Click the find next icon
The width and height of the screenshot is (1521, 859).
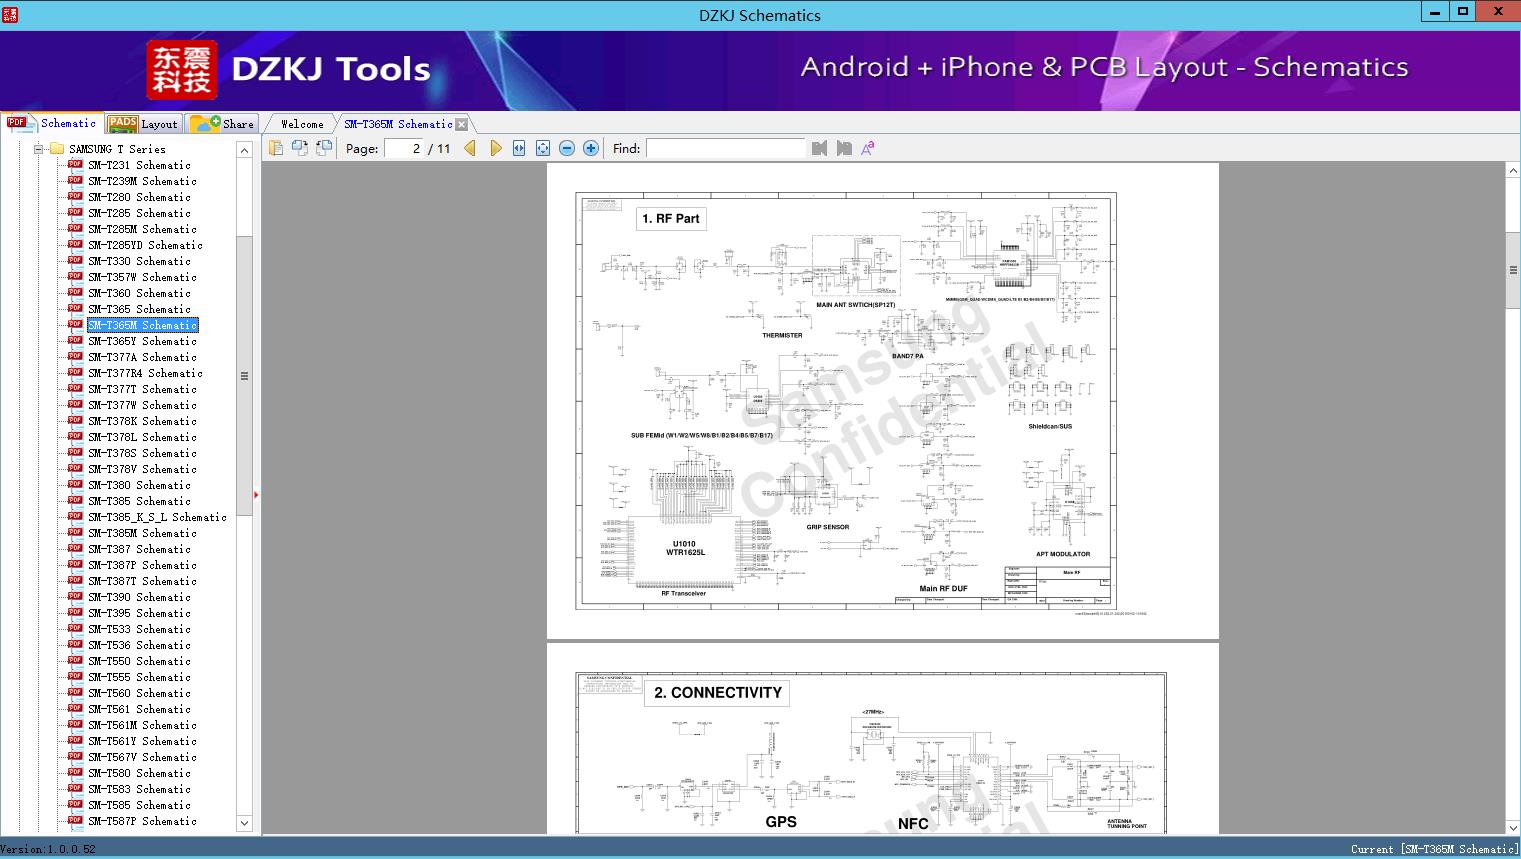[x=844, y=148]
